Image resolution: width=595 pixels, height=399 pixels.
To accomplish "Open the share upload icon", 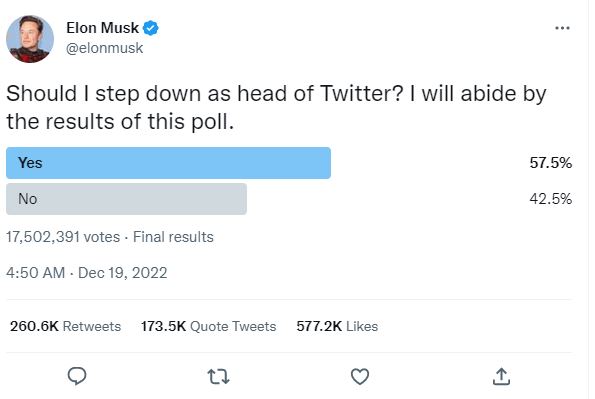I will tap(501, 377).
